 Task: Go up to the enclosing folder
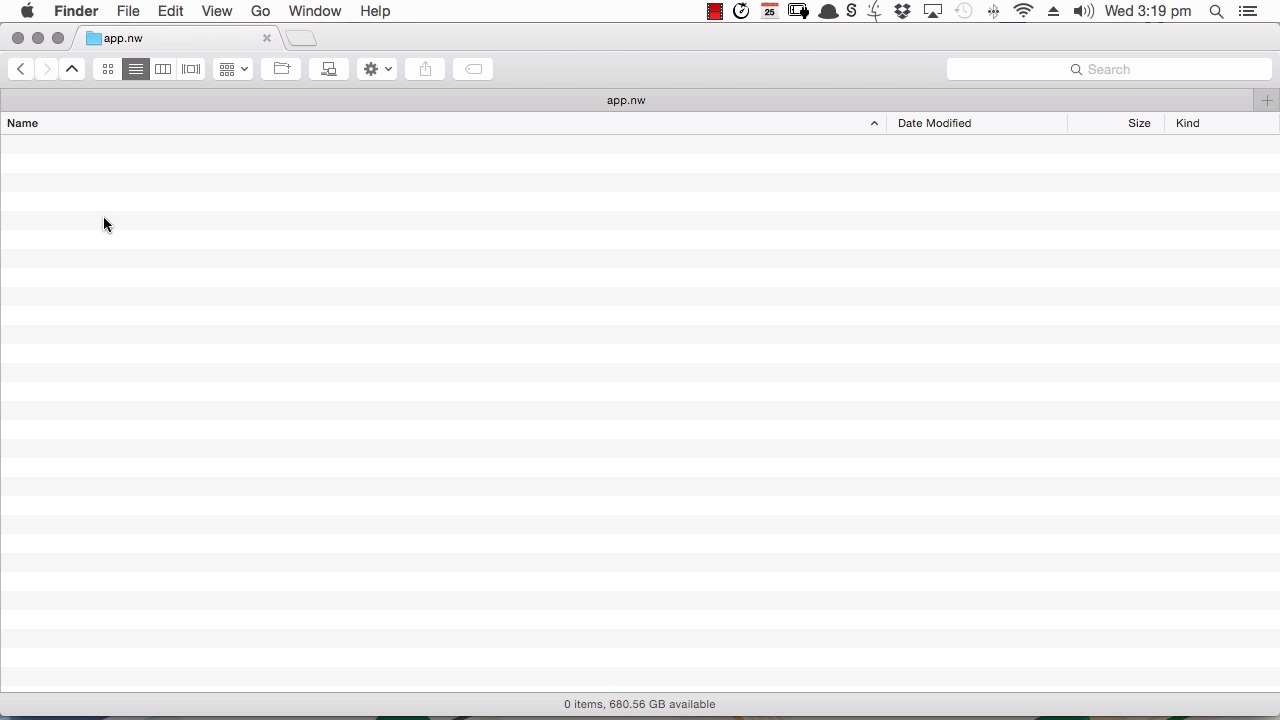(72, 69)
